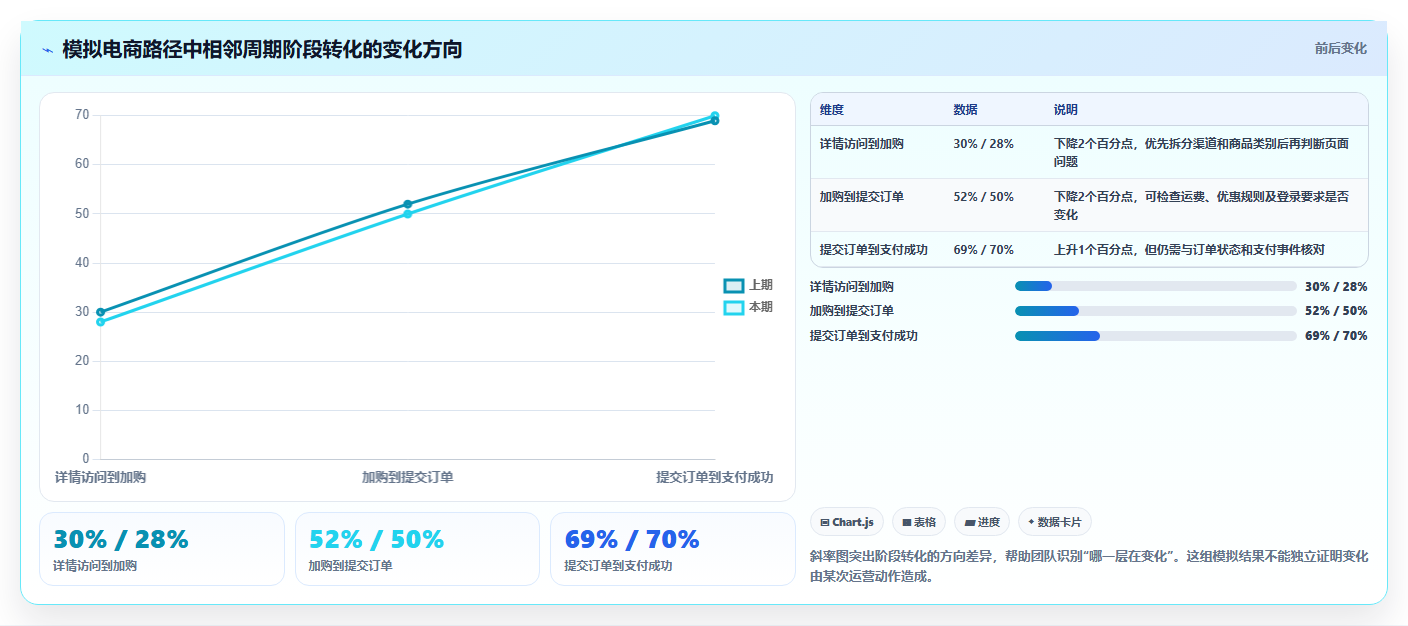Click x-axis label 详情访问到加购

point(100,478)
